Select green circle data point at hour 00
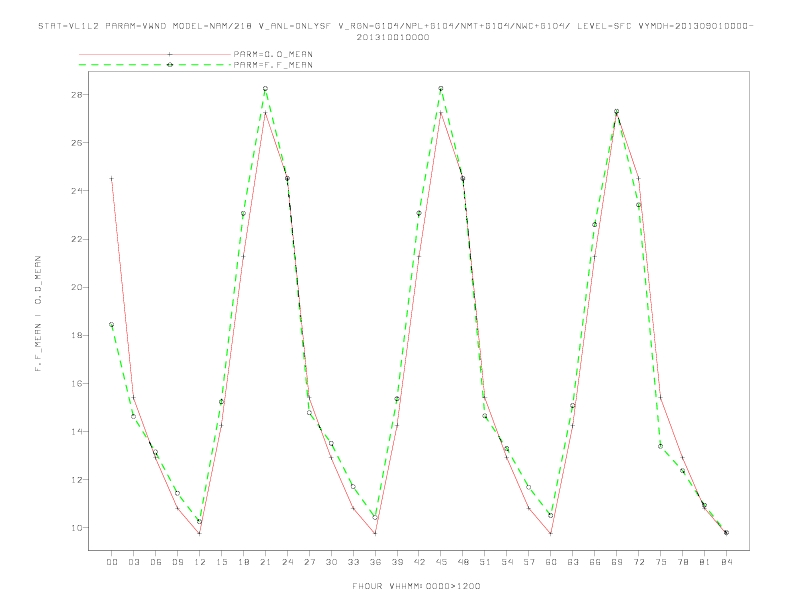This screenshot has width=792, height=612. pyautogui.click(x=112, y=325)
